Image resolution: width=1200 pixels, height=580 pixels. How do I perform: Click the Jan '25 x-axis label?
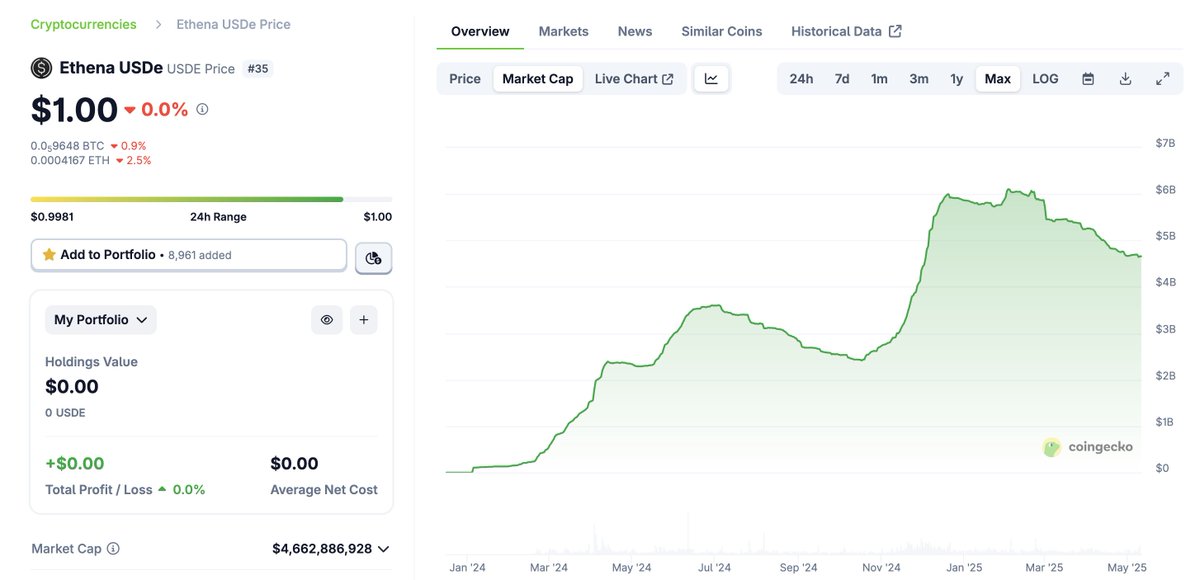[964, 568]
